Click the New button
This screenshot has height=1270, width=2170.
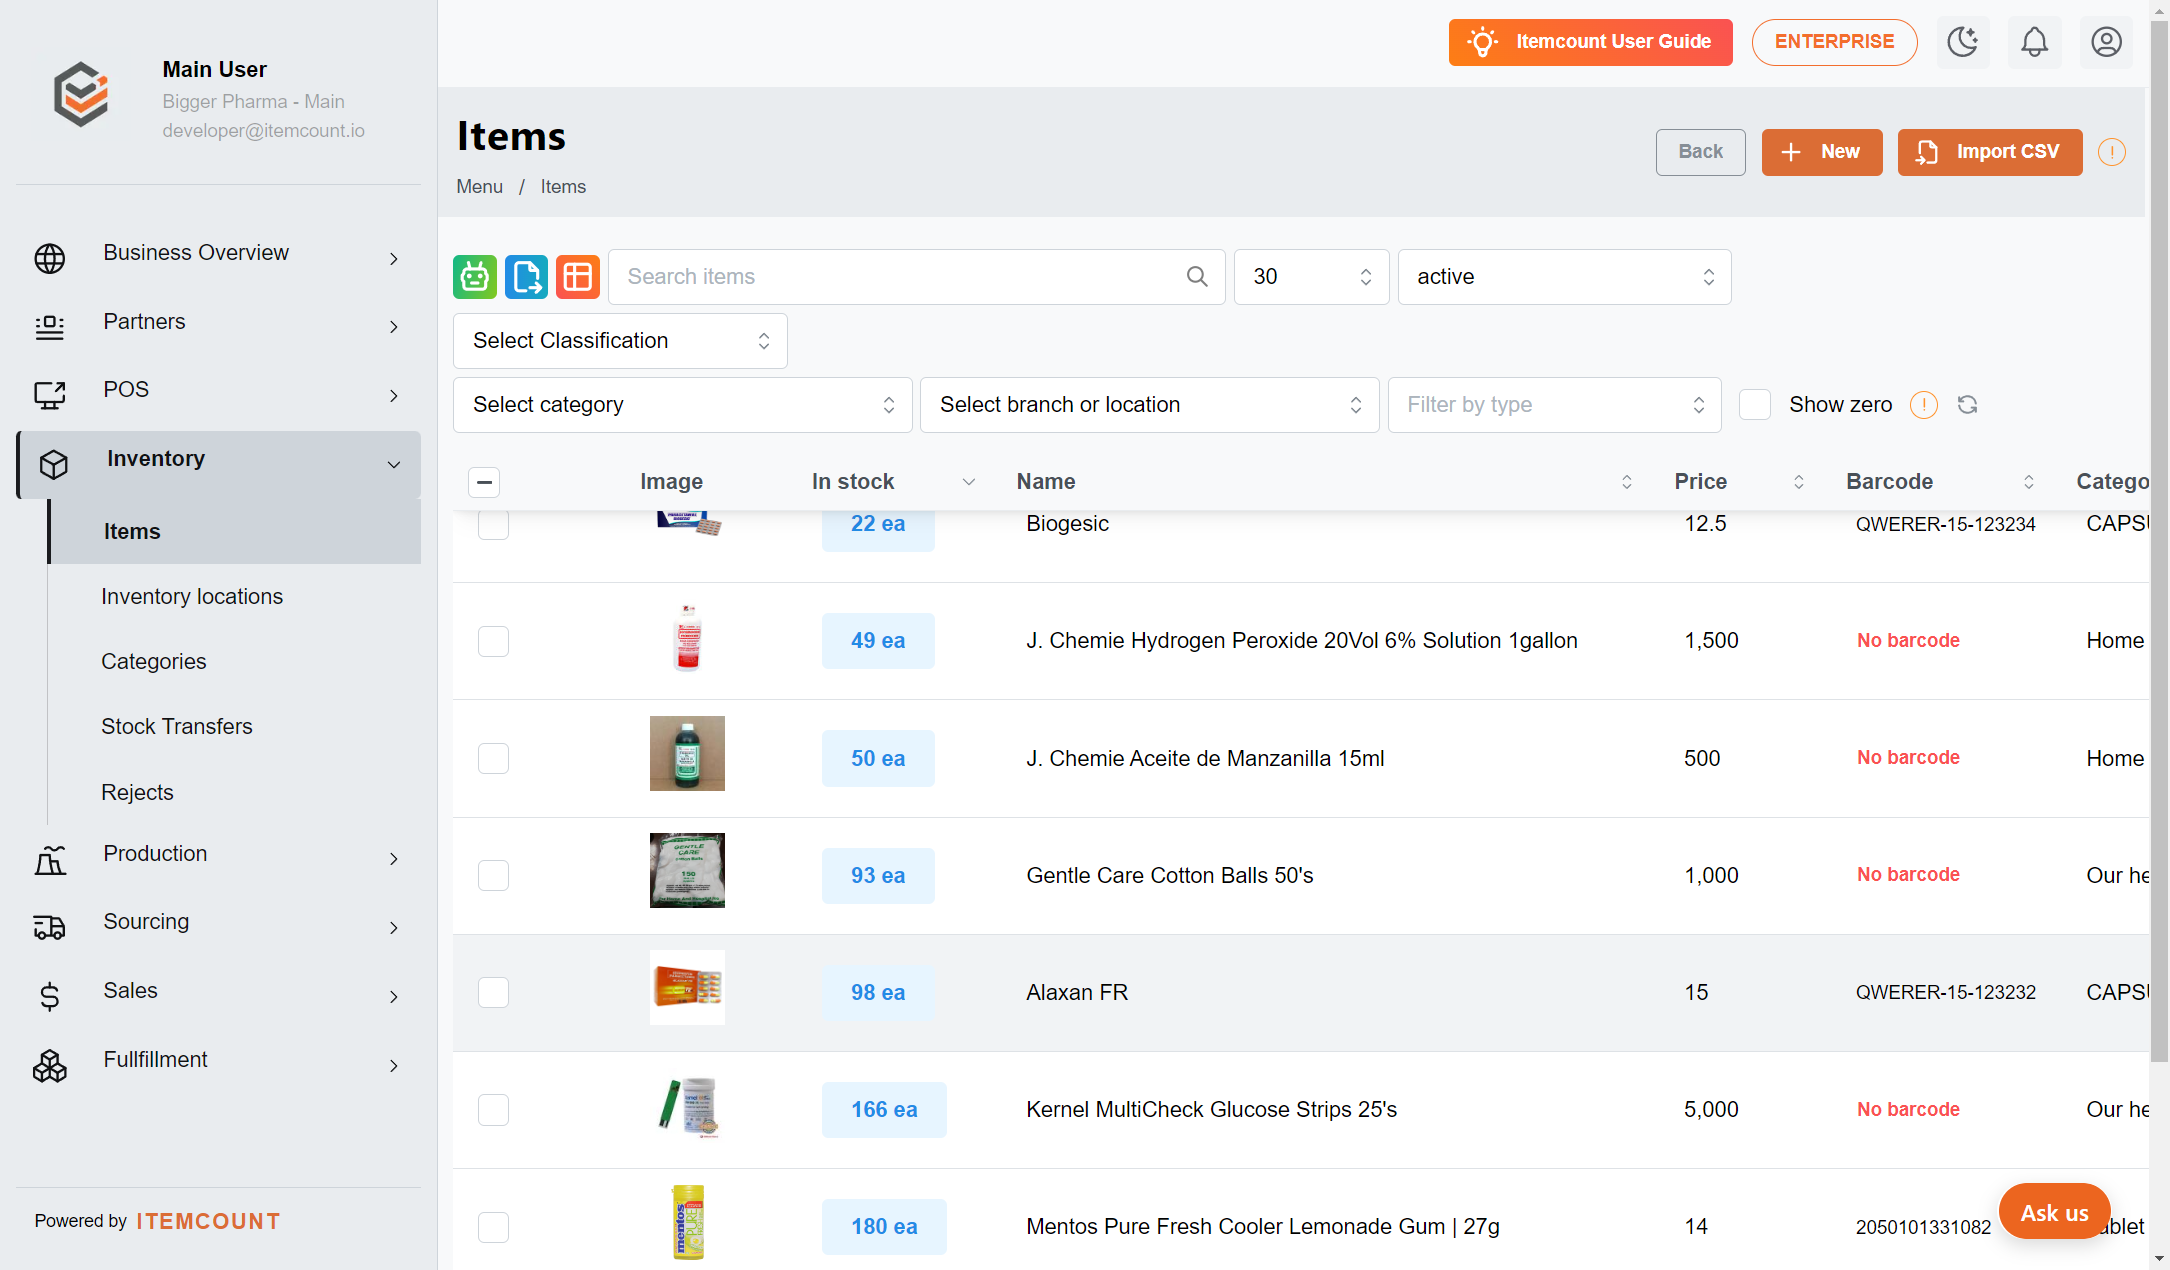[x=1822, y=152]
